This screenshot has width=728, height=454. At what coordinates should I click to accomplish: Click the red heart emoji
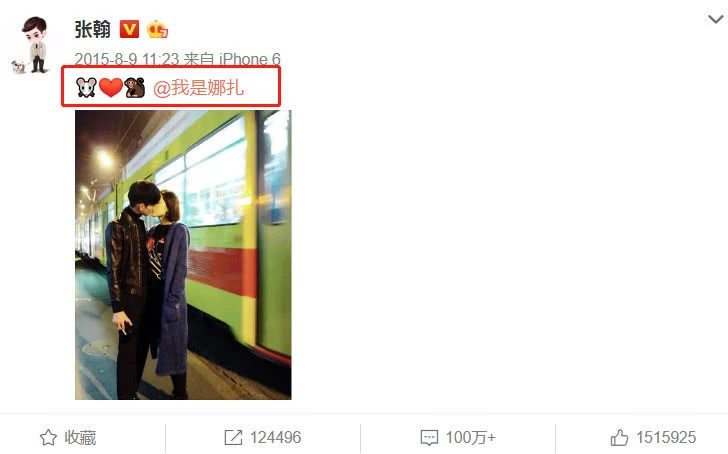pyautogui.click(x=110, y=87)
